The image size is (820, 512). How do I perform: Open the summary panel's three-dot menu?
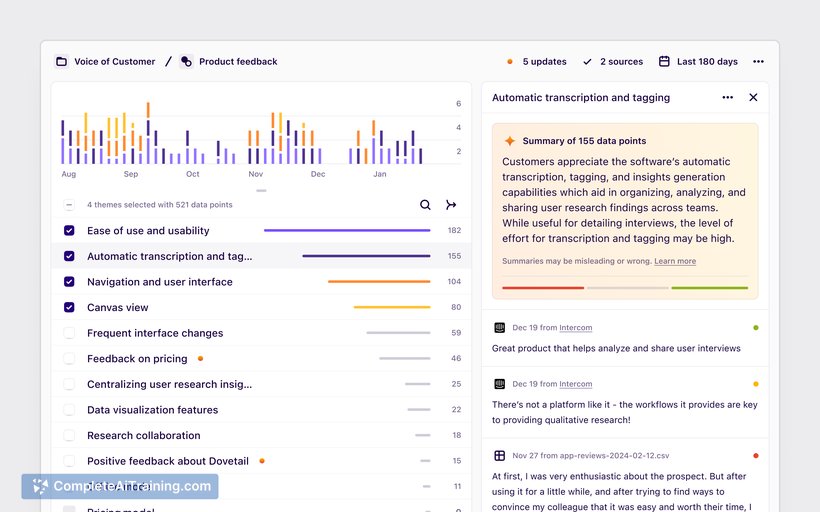click(x=727, y=98)
